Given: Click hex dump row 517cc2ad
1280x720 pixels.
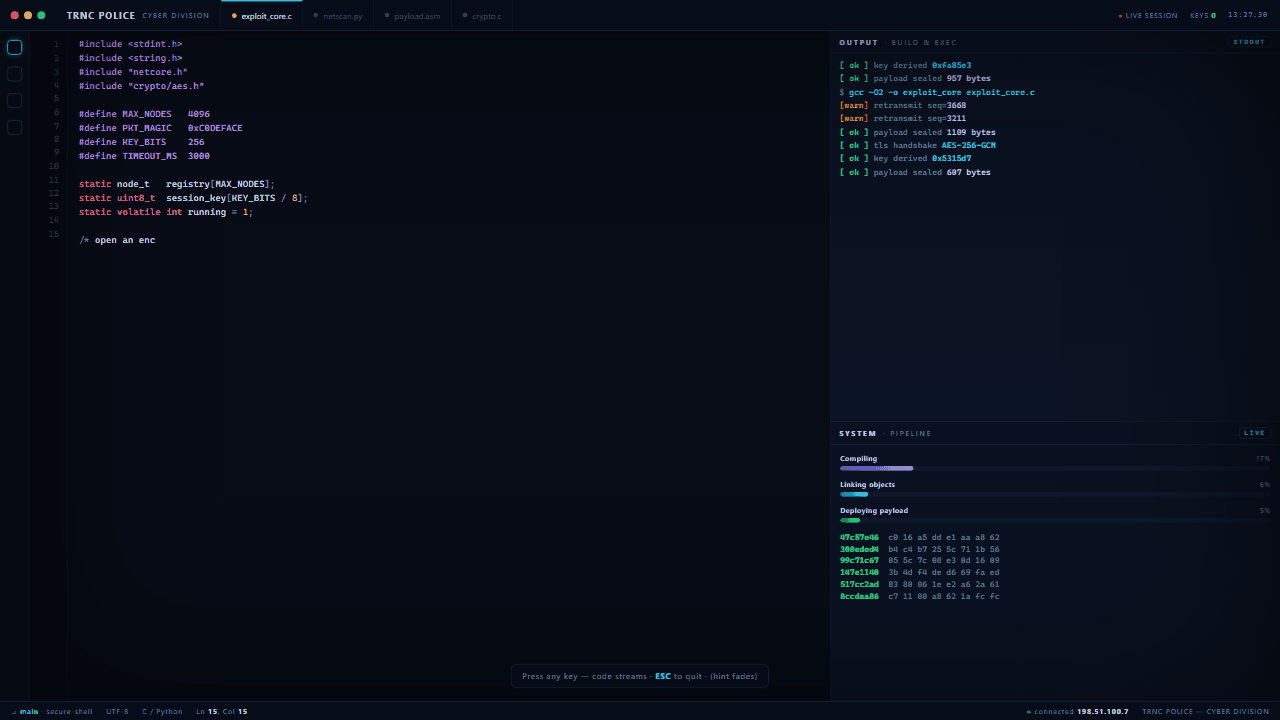Looking at the screenshot, I should click(920, 584).
